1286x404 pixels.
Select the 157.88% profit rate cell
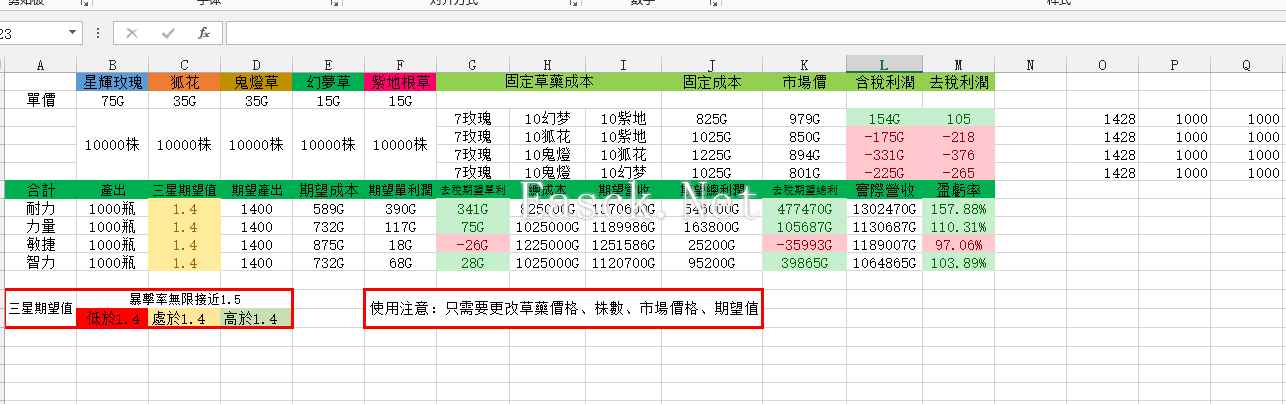click(959, 209)
